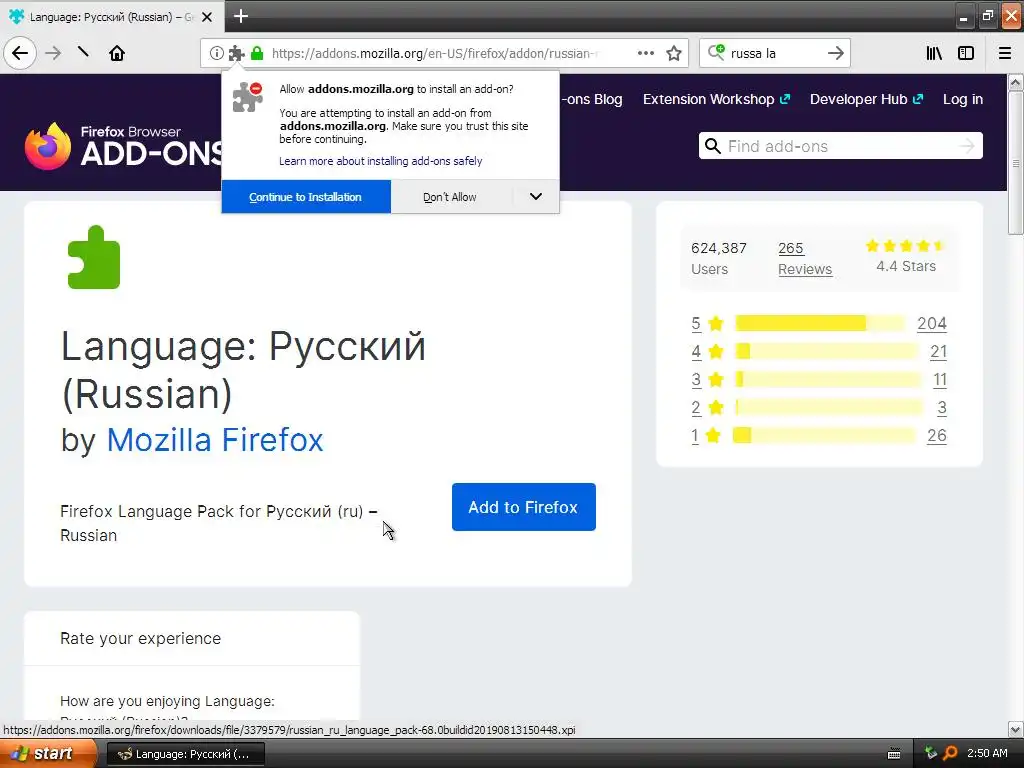Click the search engine magnifier icon
The height and width of the screenshot is (768, 1024).
click(x=716, y=52)
